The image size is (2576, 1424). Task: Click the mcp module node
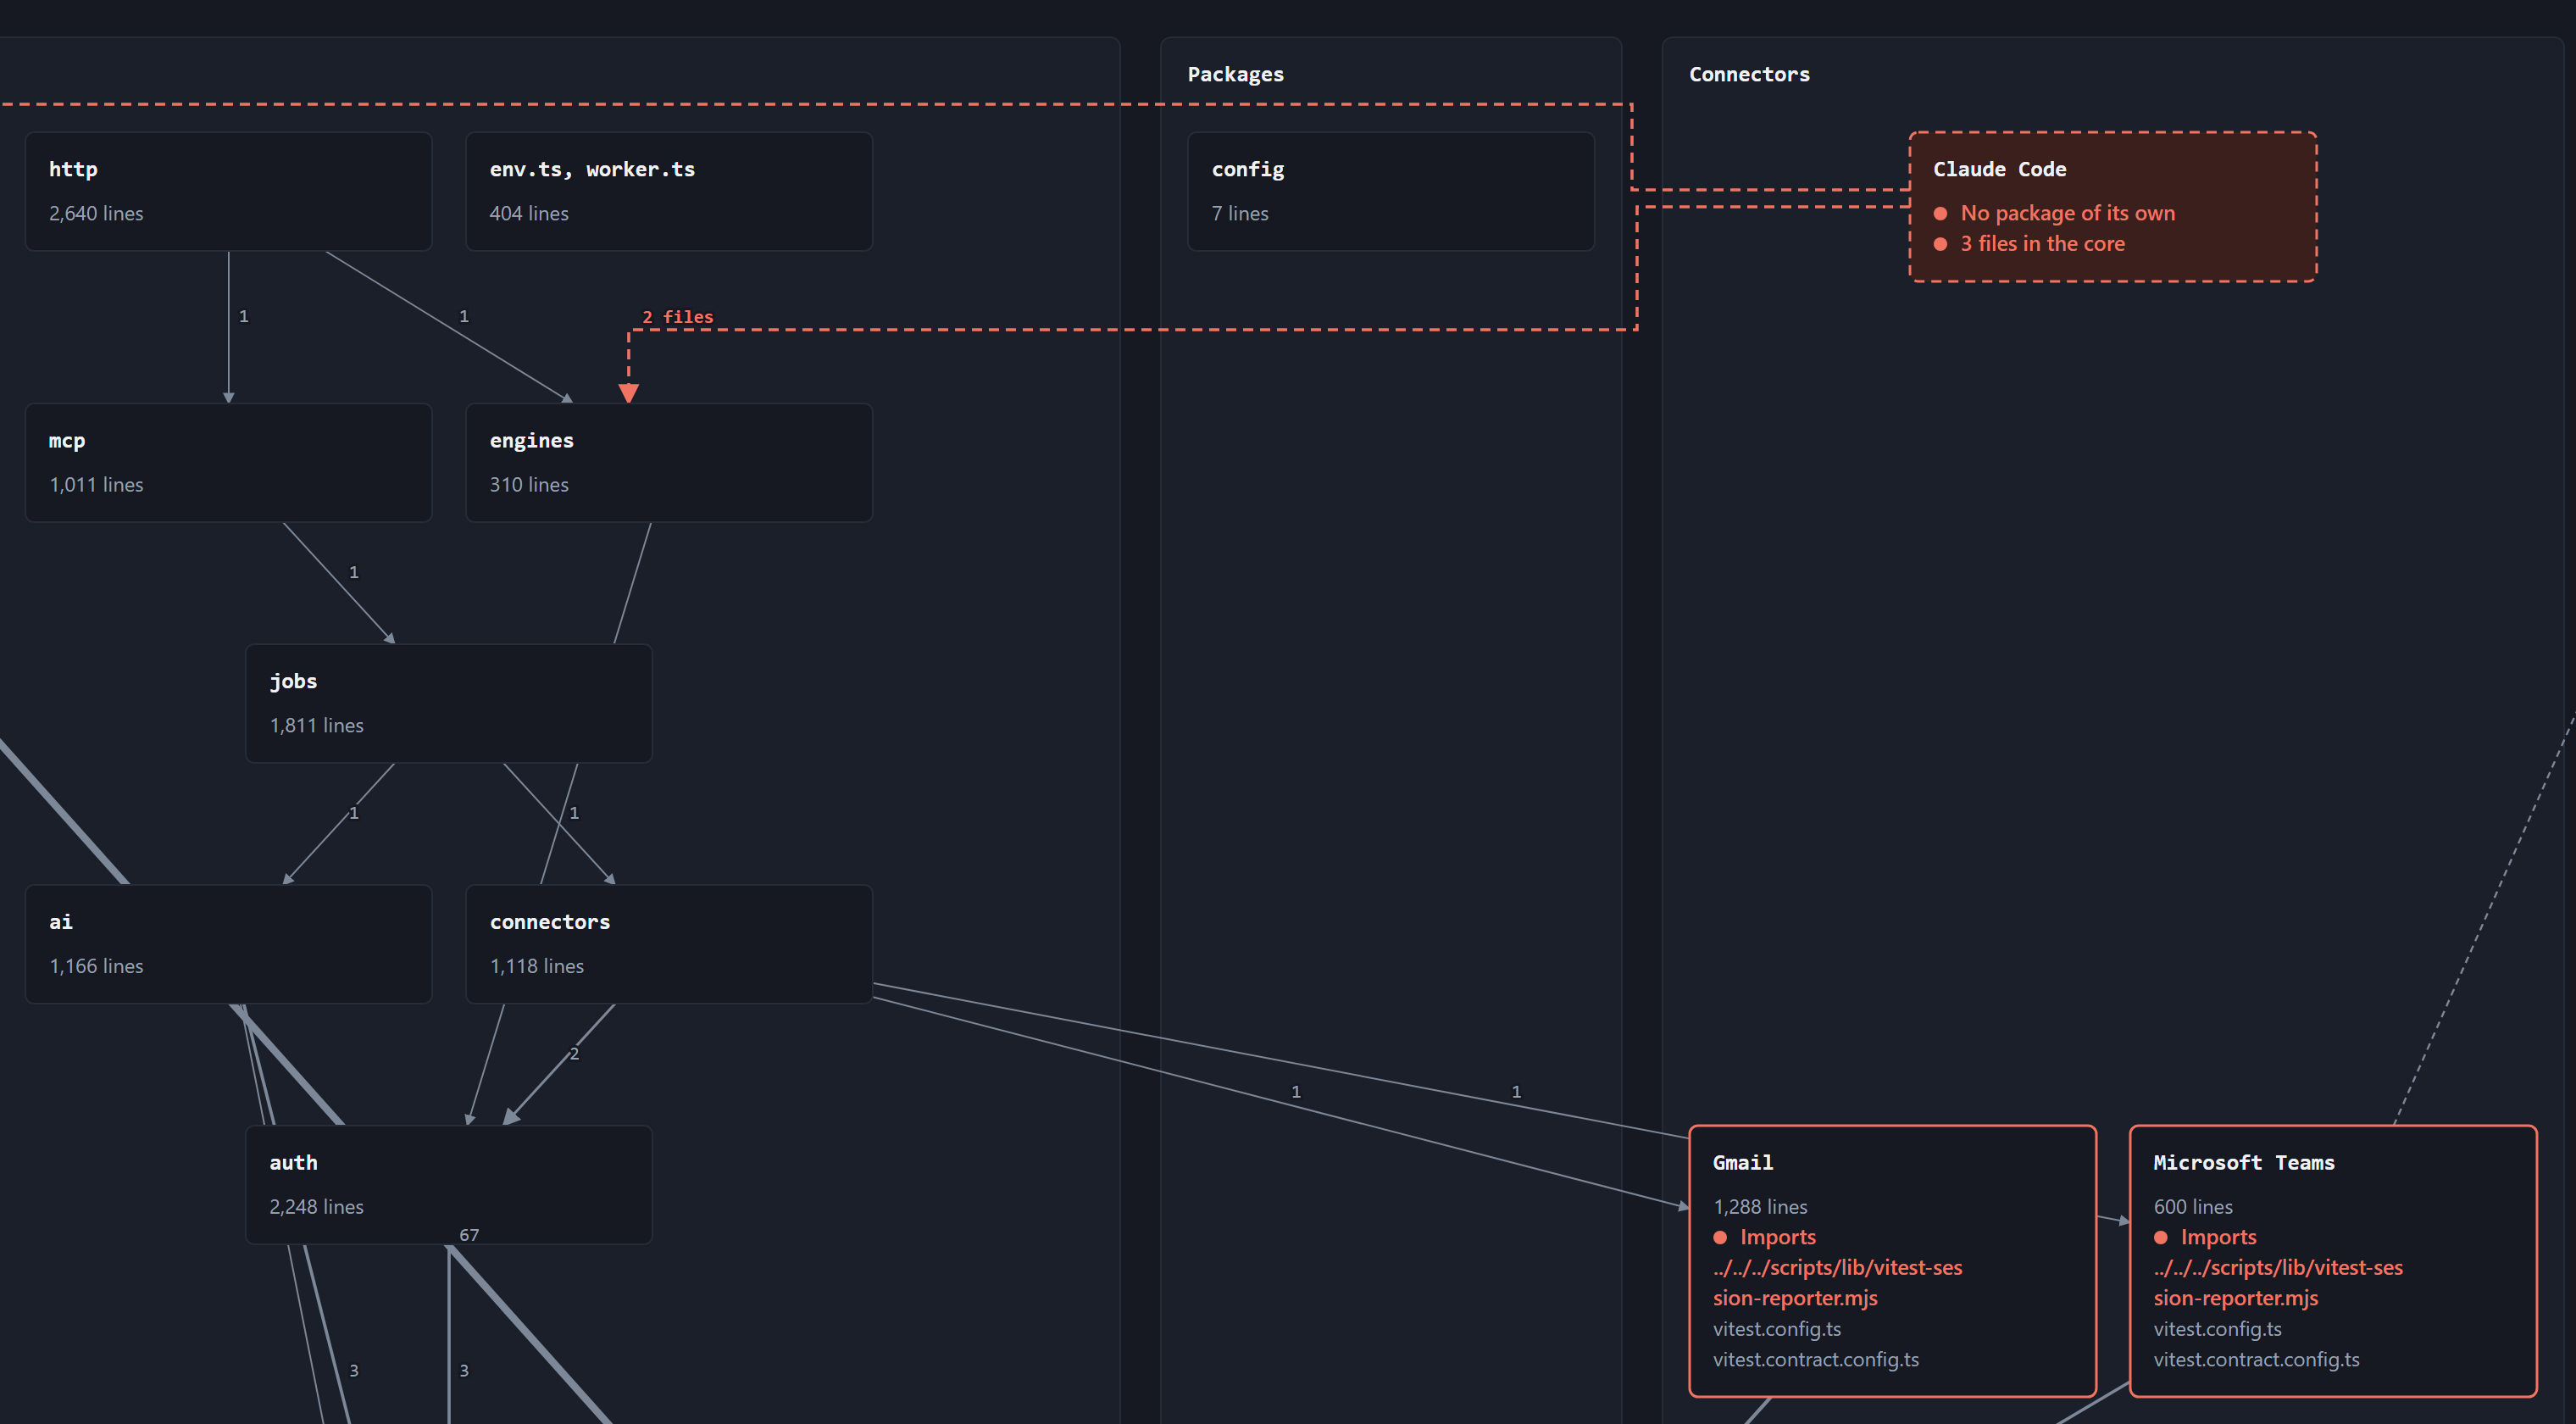(228, 462)
